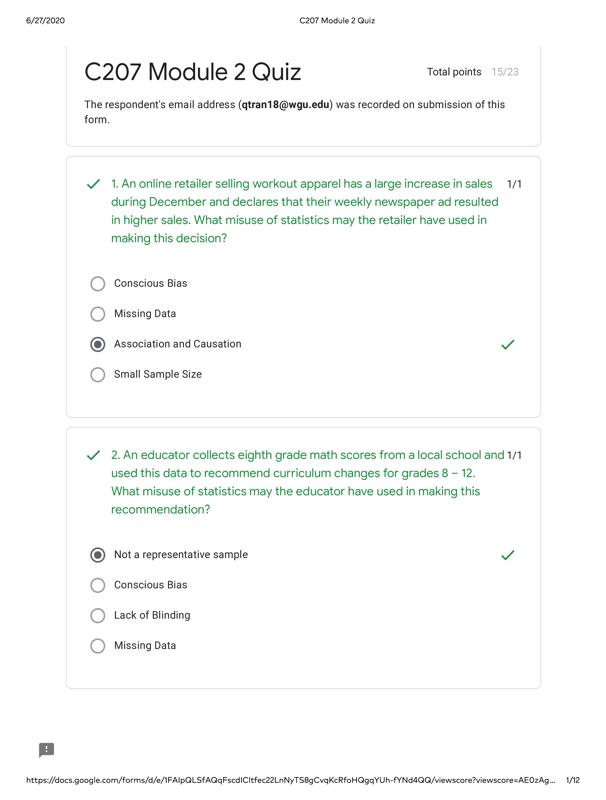This screenshot has width=606, height=800.
Task: Click the green checkmark beside question 2
Action: point(93,455)
